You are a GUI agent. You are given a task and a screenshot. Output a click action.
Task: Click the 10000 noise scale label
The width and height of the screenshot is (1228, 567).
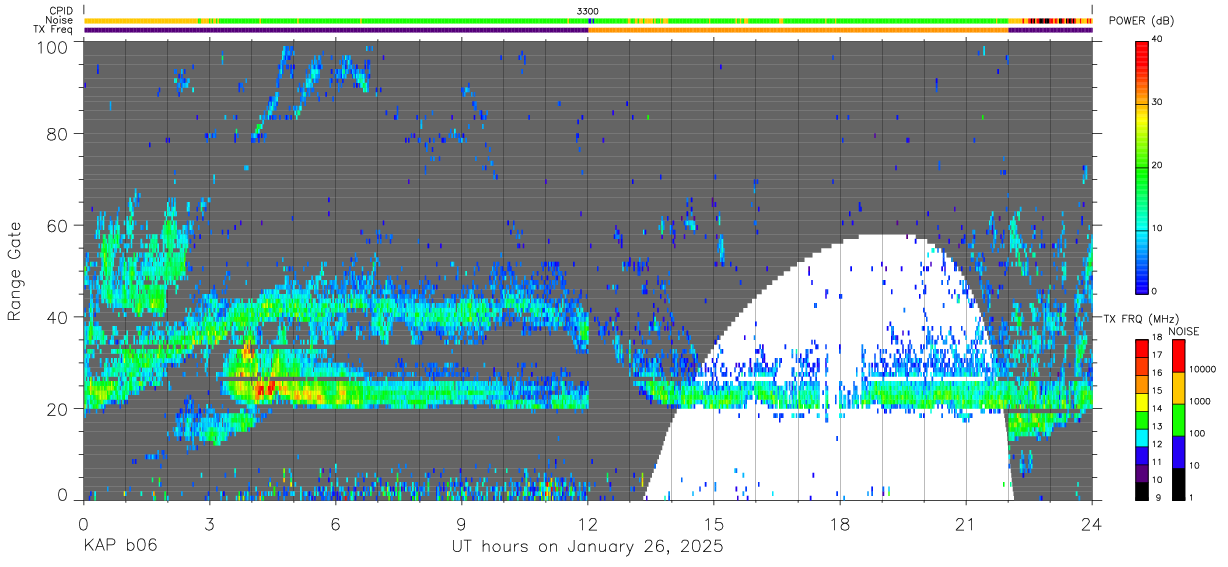click(x=1201, y=369)
